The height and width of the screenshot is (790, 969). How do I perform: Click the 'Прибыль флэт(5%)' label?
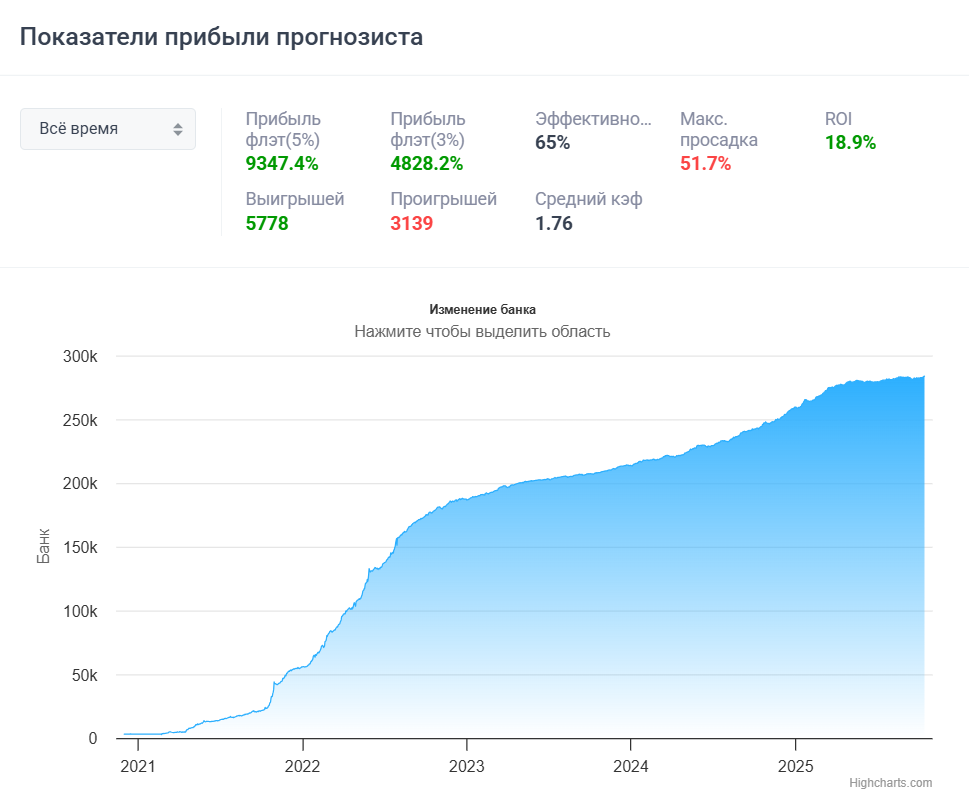283,129
